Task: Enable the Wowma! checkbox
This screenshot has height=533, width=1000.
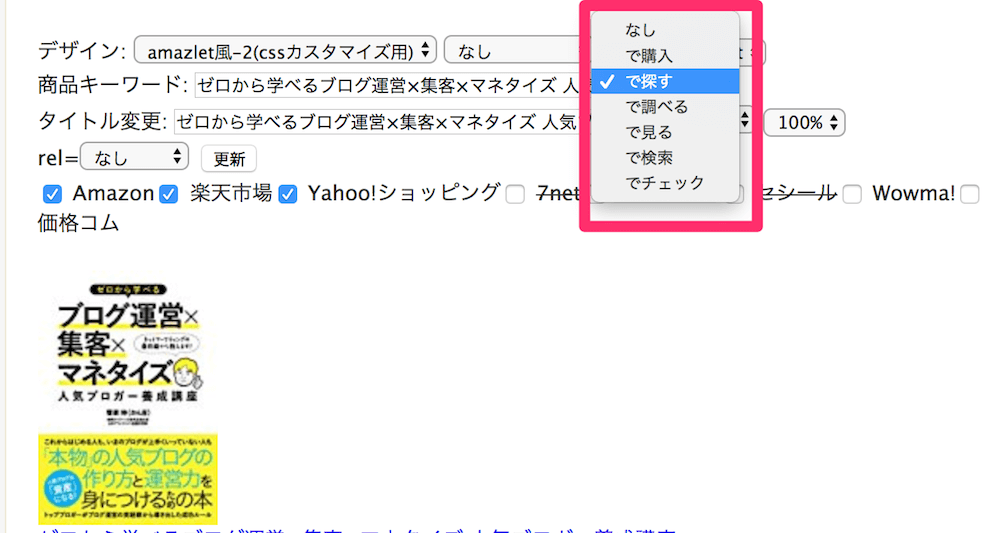Action: [x=852, y=194]
